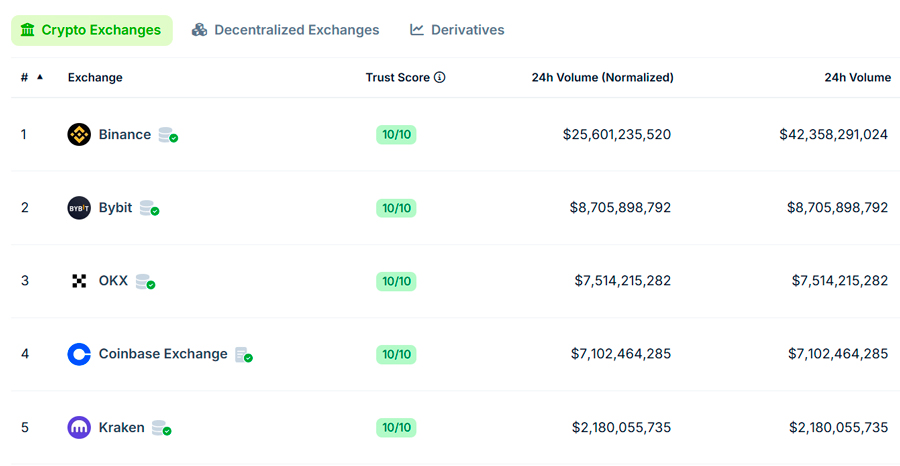The width and height of the screenshot is (900, 466).
Task: Click the Trust Score info icon
Action: point(440,77)
